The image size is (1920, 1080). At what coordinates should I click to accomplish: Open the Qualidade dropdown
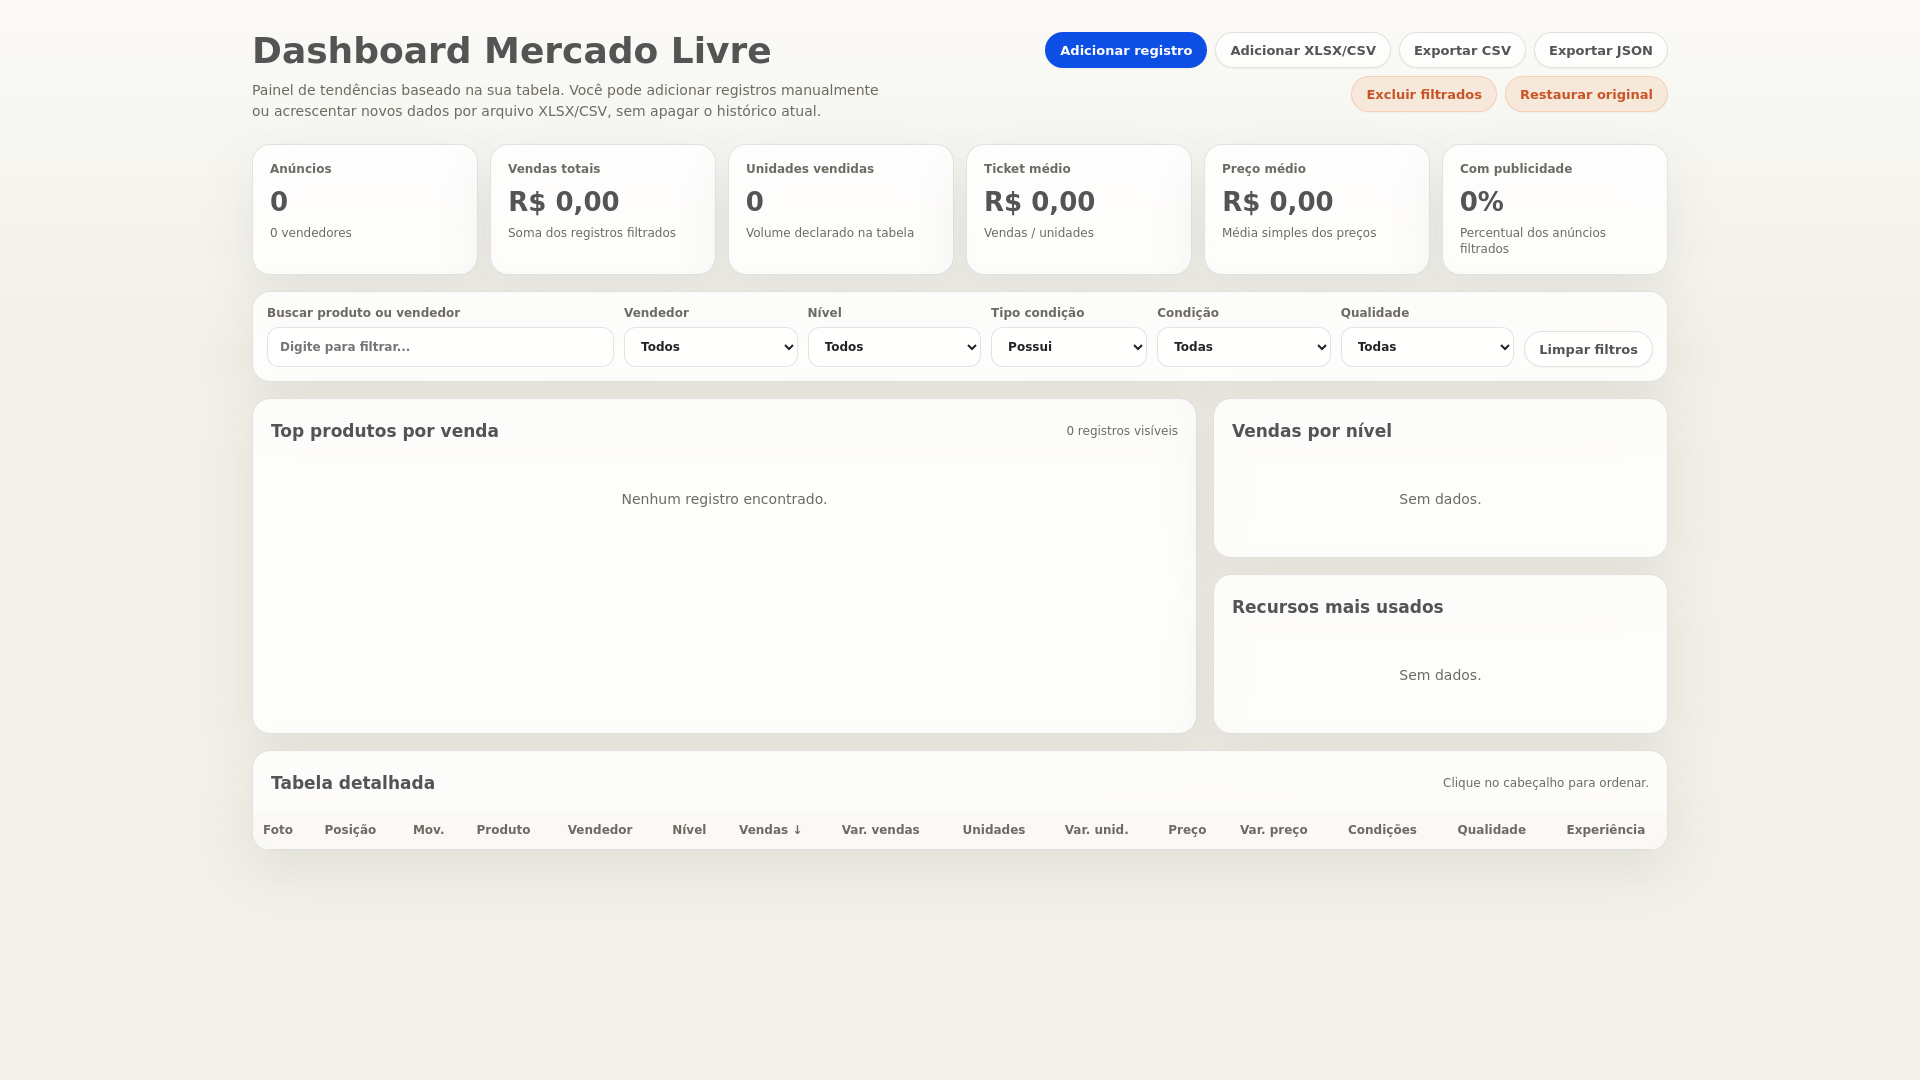click(x=1426, y=347)
